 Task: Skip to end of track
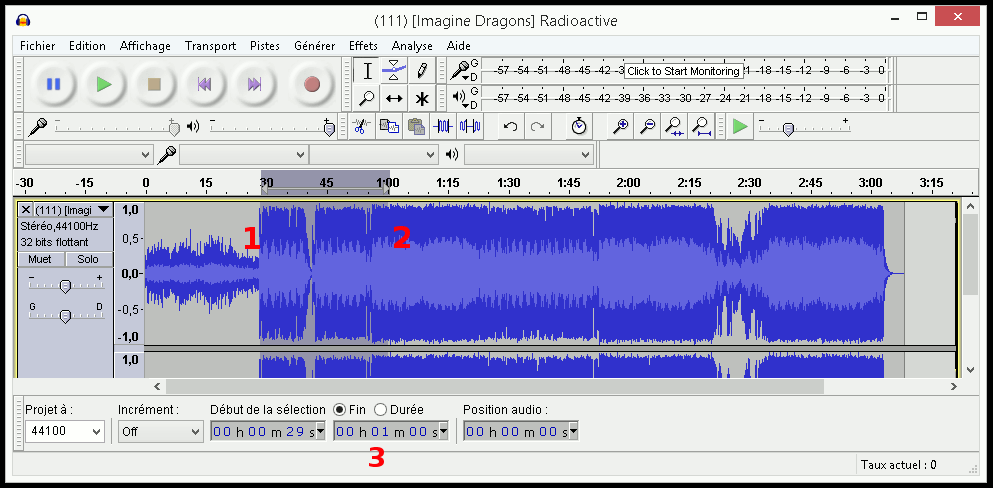pyautogui.click(x=254, y=84)
